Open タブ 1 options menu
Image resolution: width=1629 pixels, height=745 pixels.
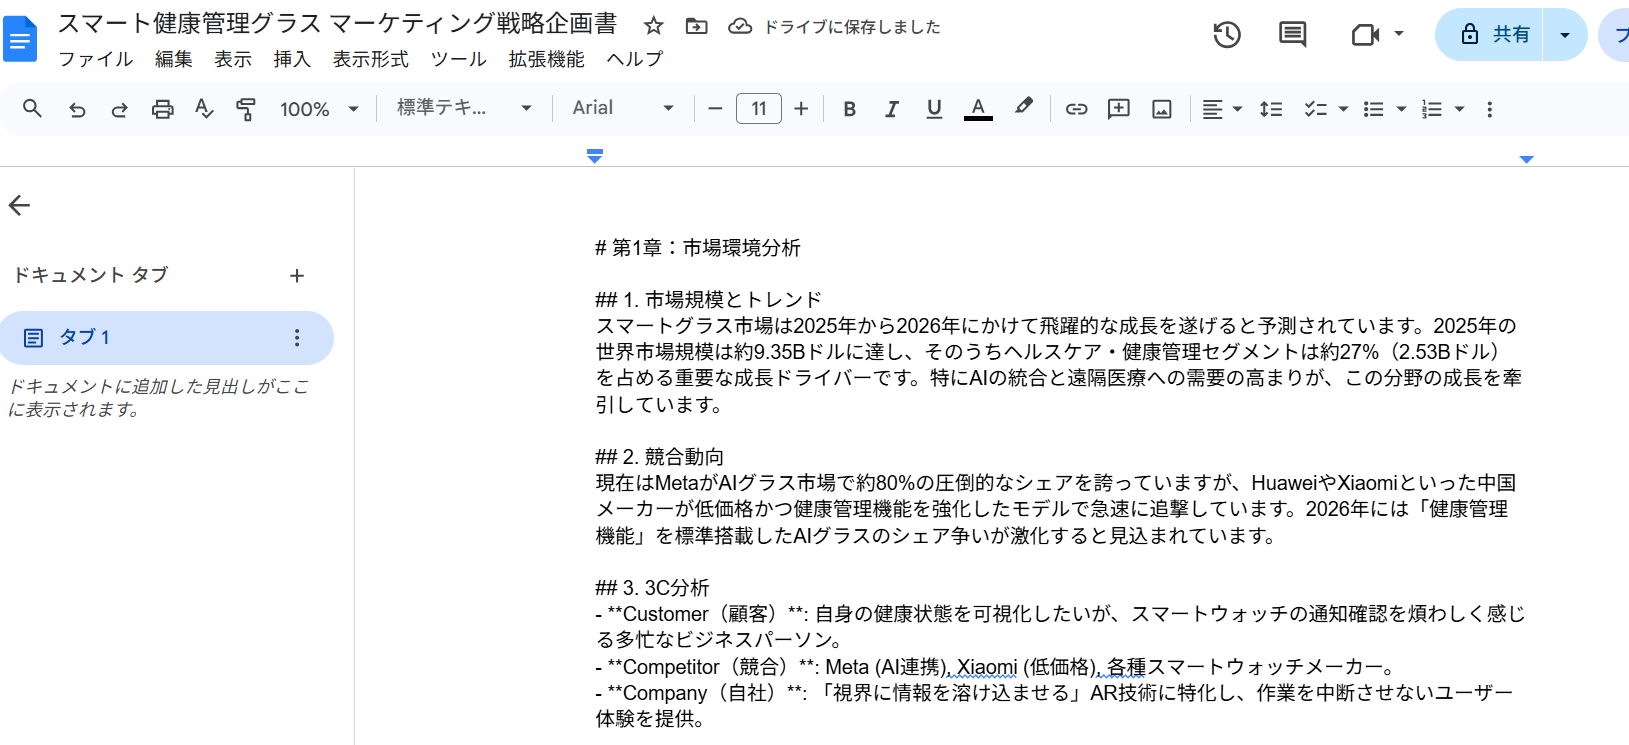(x=297, y=338)
